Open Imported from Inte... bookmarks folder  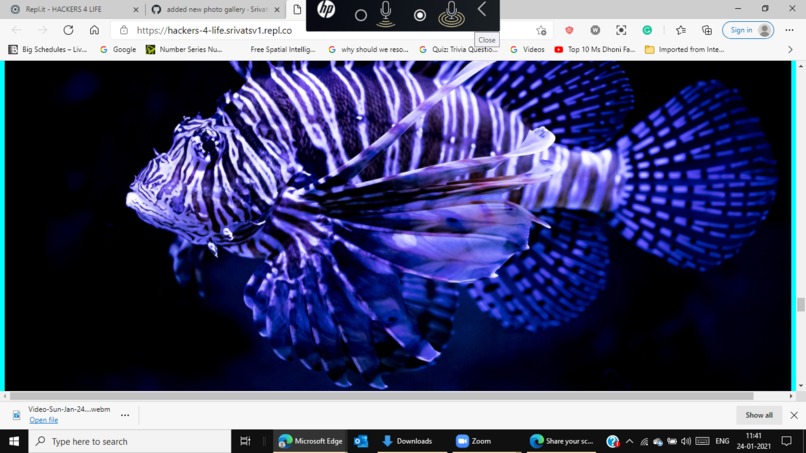click(x=685, y=49)
